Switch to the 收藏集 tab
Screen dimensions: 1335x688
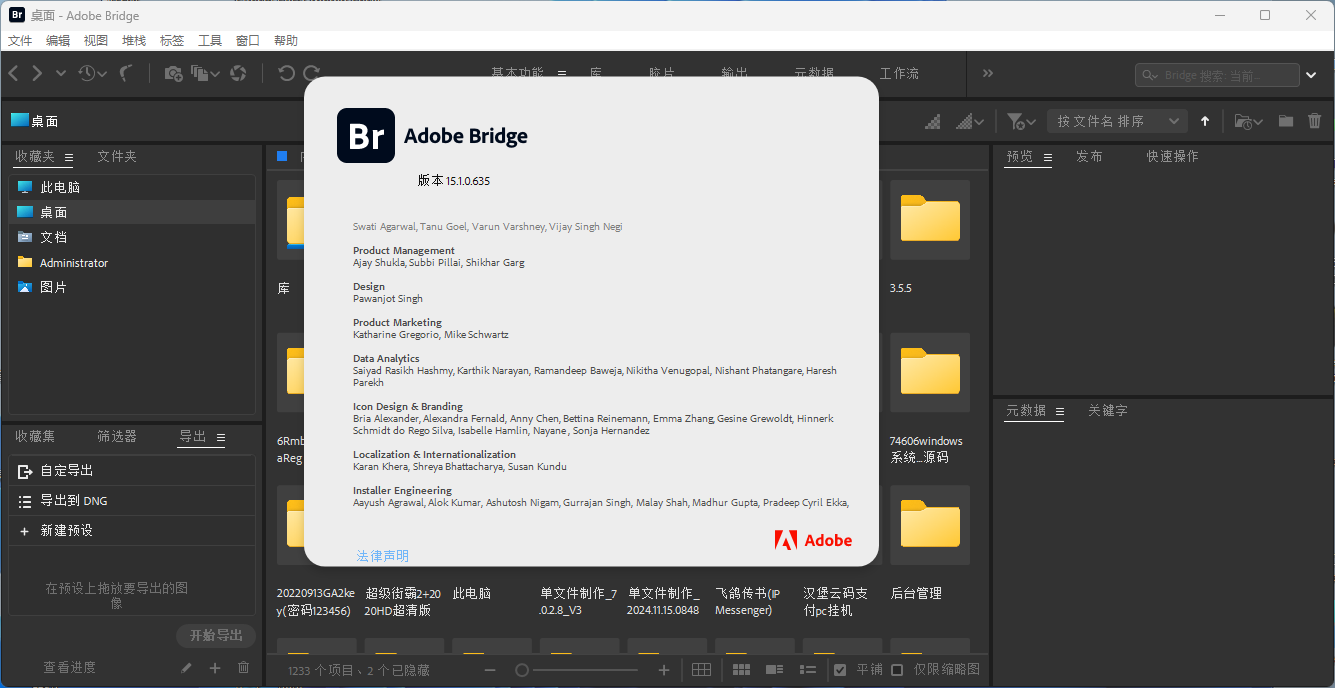(35, 436)
